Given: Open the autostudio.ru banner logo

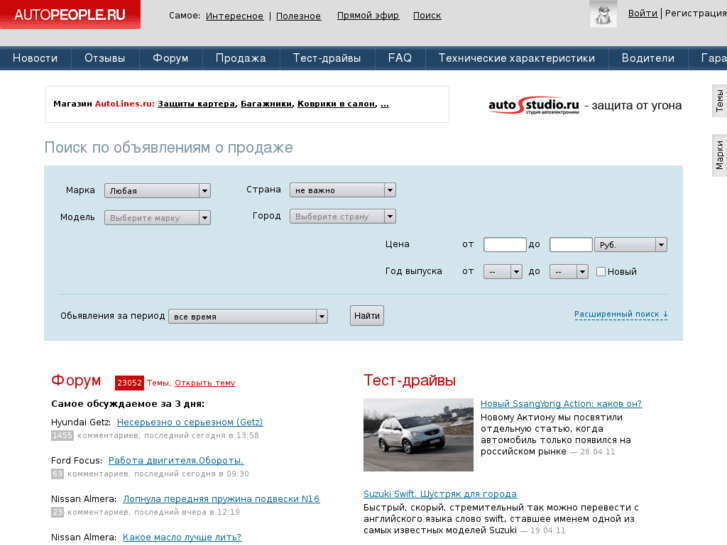Looking at the screenshot, I should tap(533, 105).
